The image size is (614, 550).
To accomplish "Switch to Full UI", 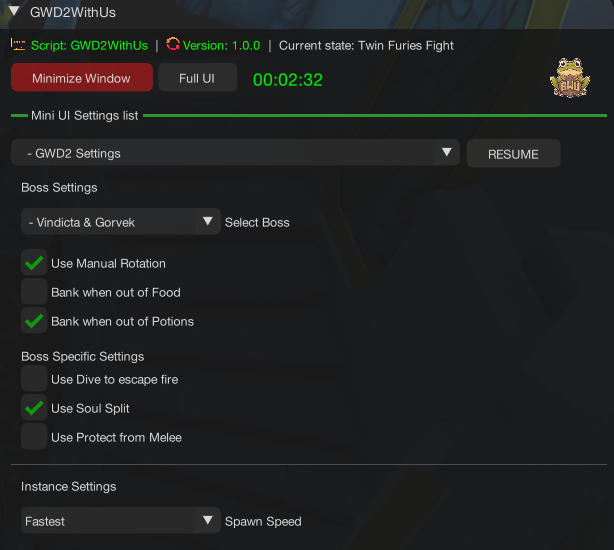I will tap(197, 78).
